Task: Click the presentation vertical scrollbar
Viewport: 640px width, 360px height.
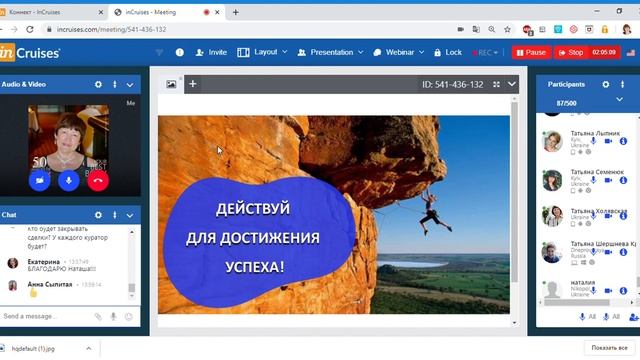Action: (x=514, y=191)
